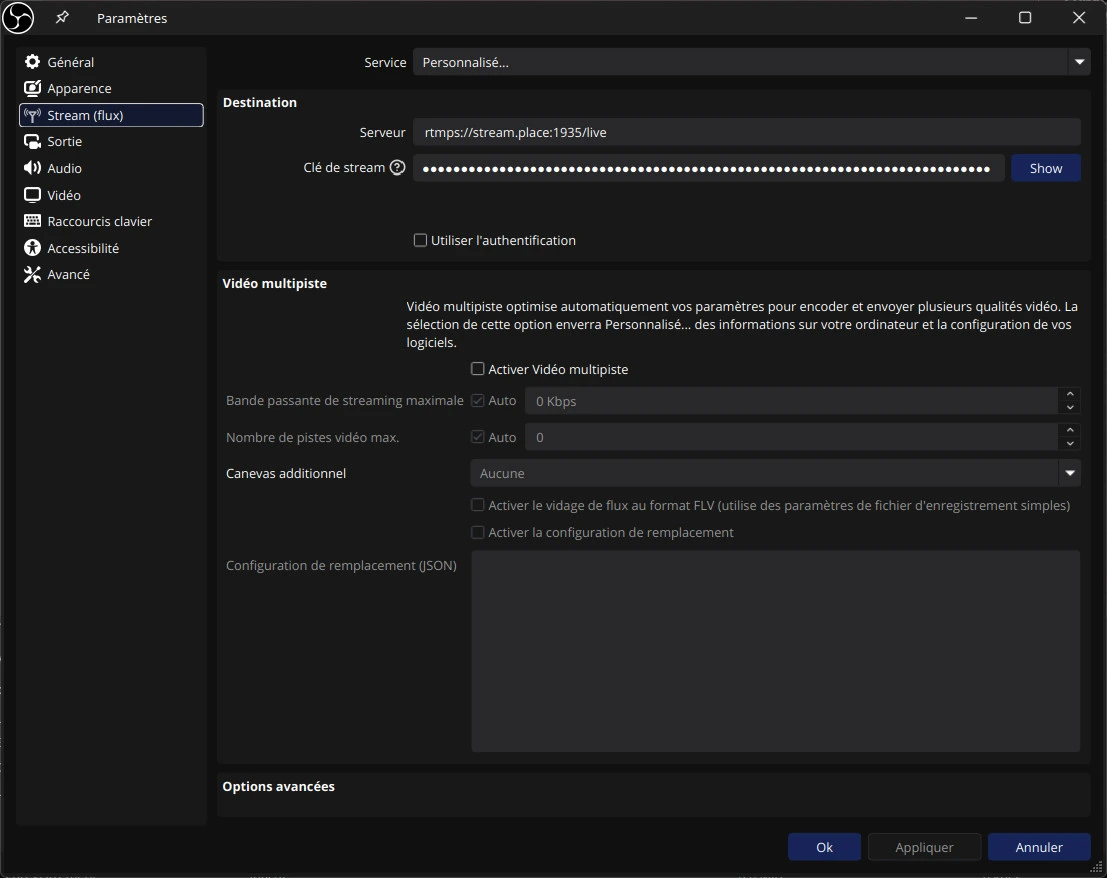Open Avancé via the tools icon
Screen dimensions: 1107x878
[32, 274]
